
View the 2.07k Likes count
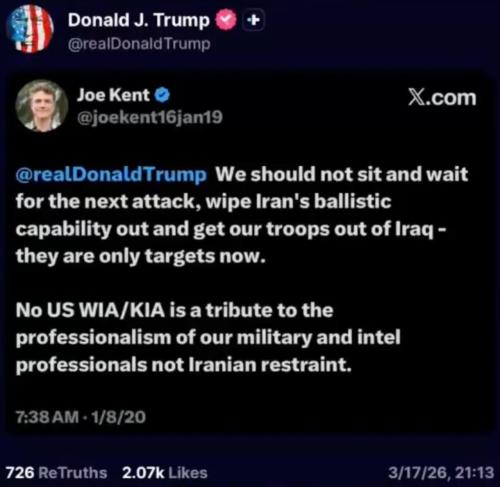(x=165, y=473)
